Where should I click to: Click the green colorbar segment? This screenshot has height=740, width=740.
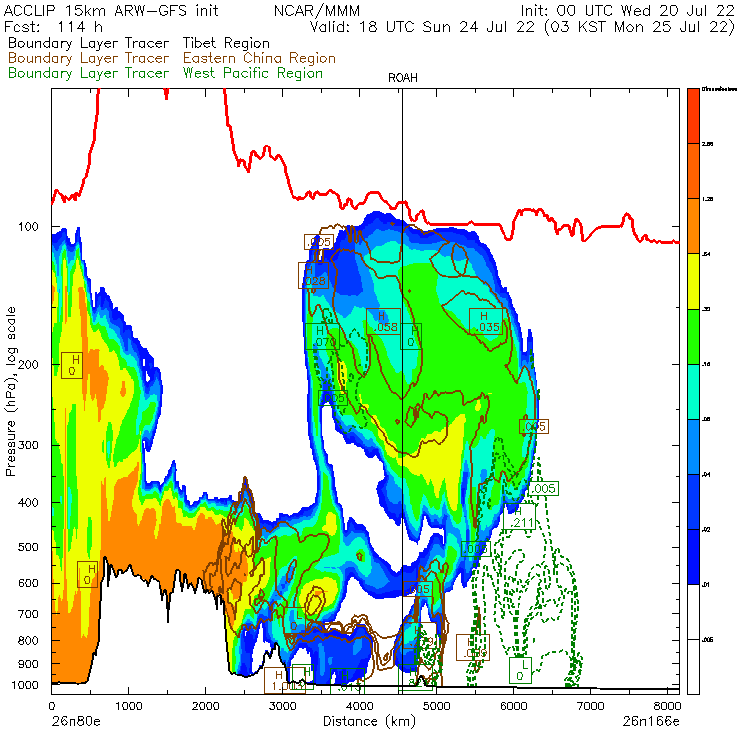[x=693, y=336]
